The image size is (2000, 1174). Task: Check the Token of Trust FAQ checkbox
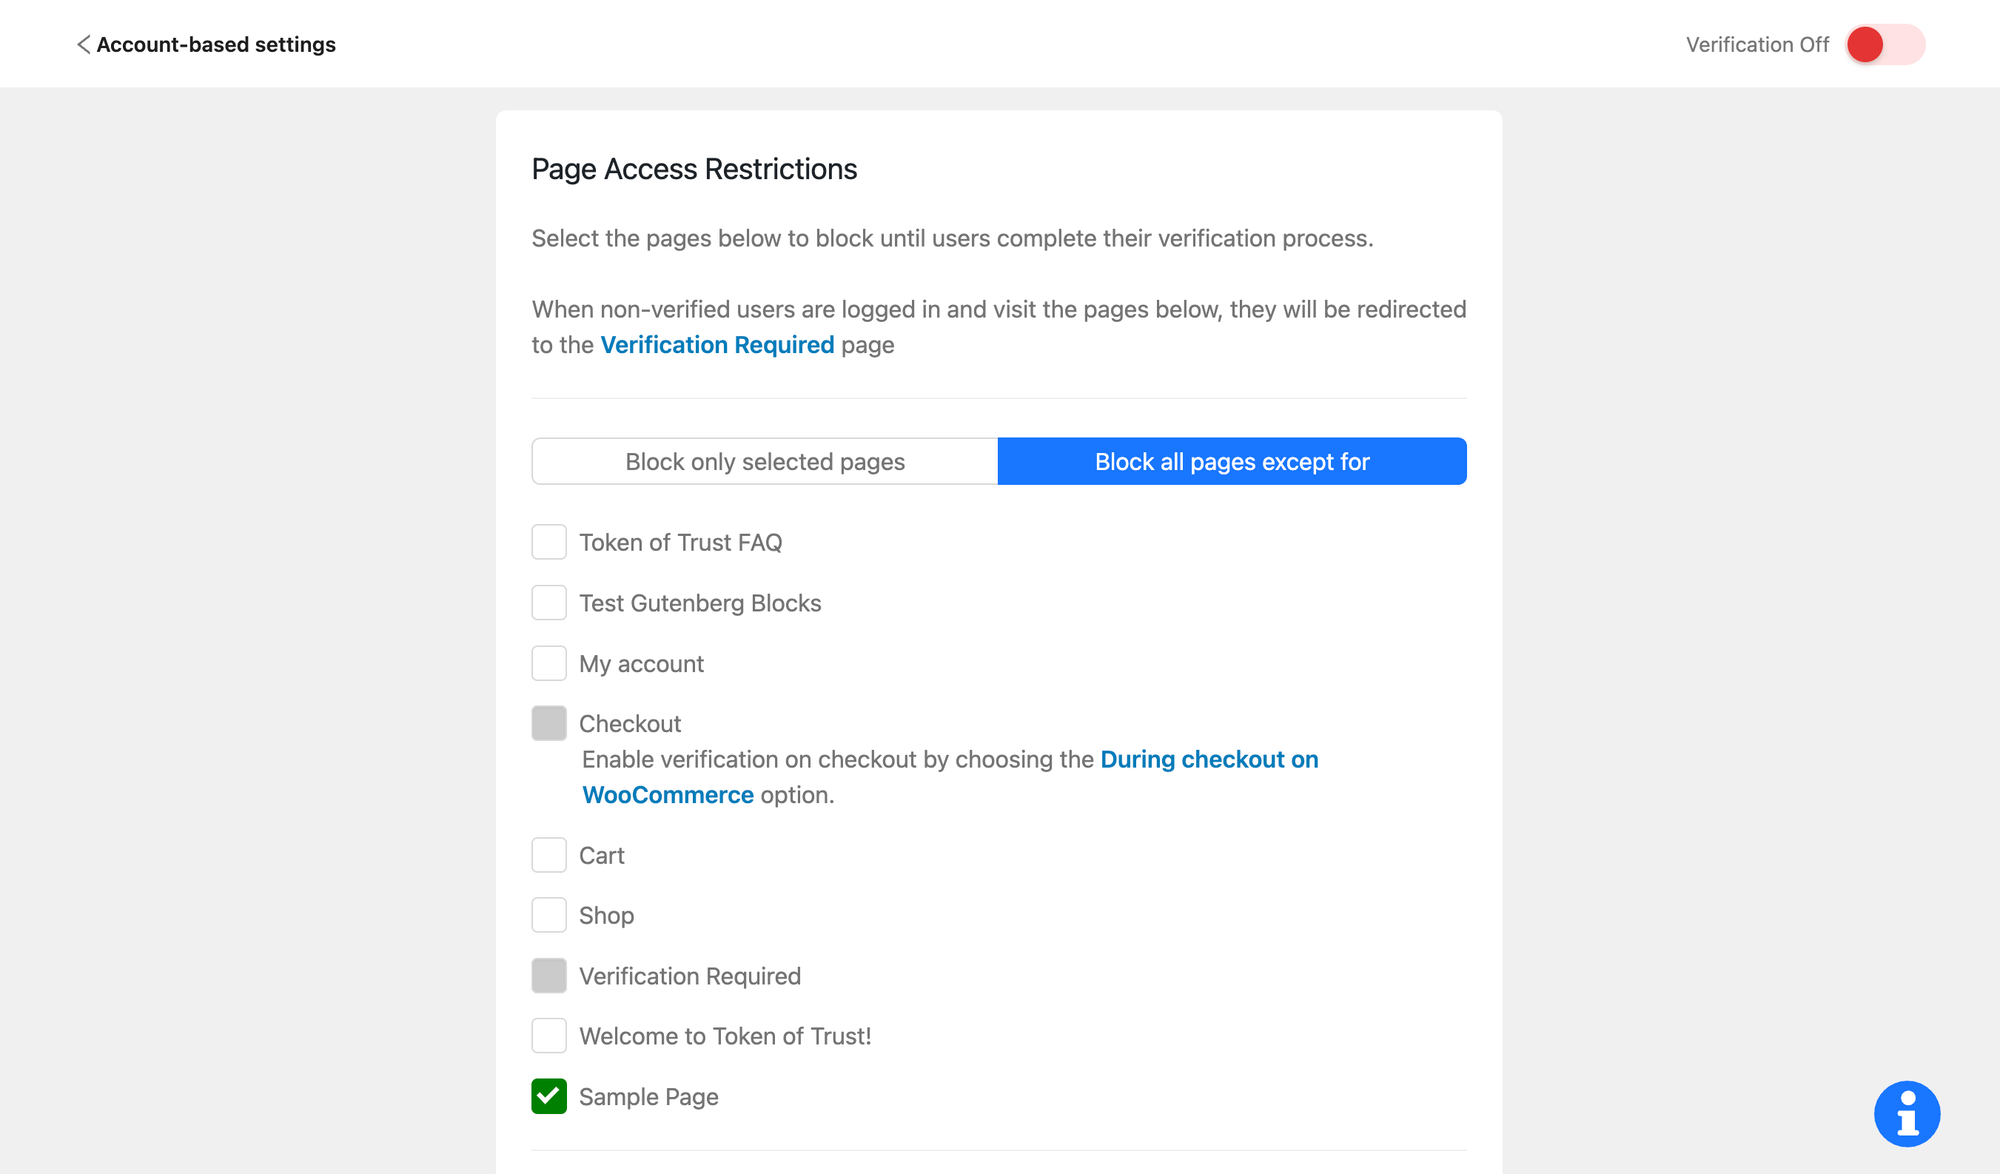(x=549, y=542)
